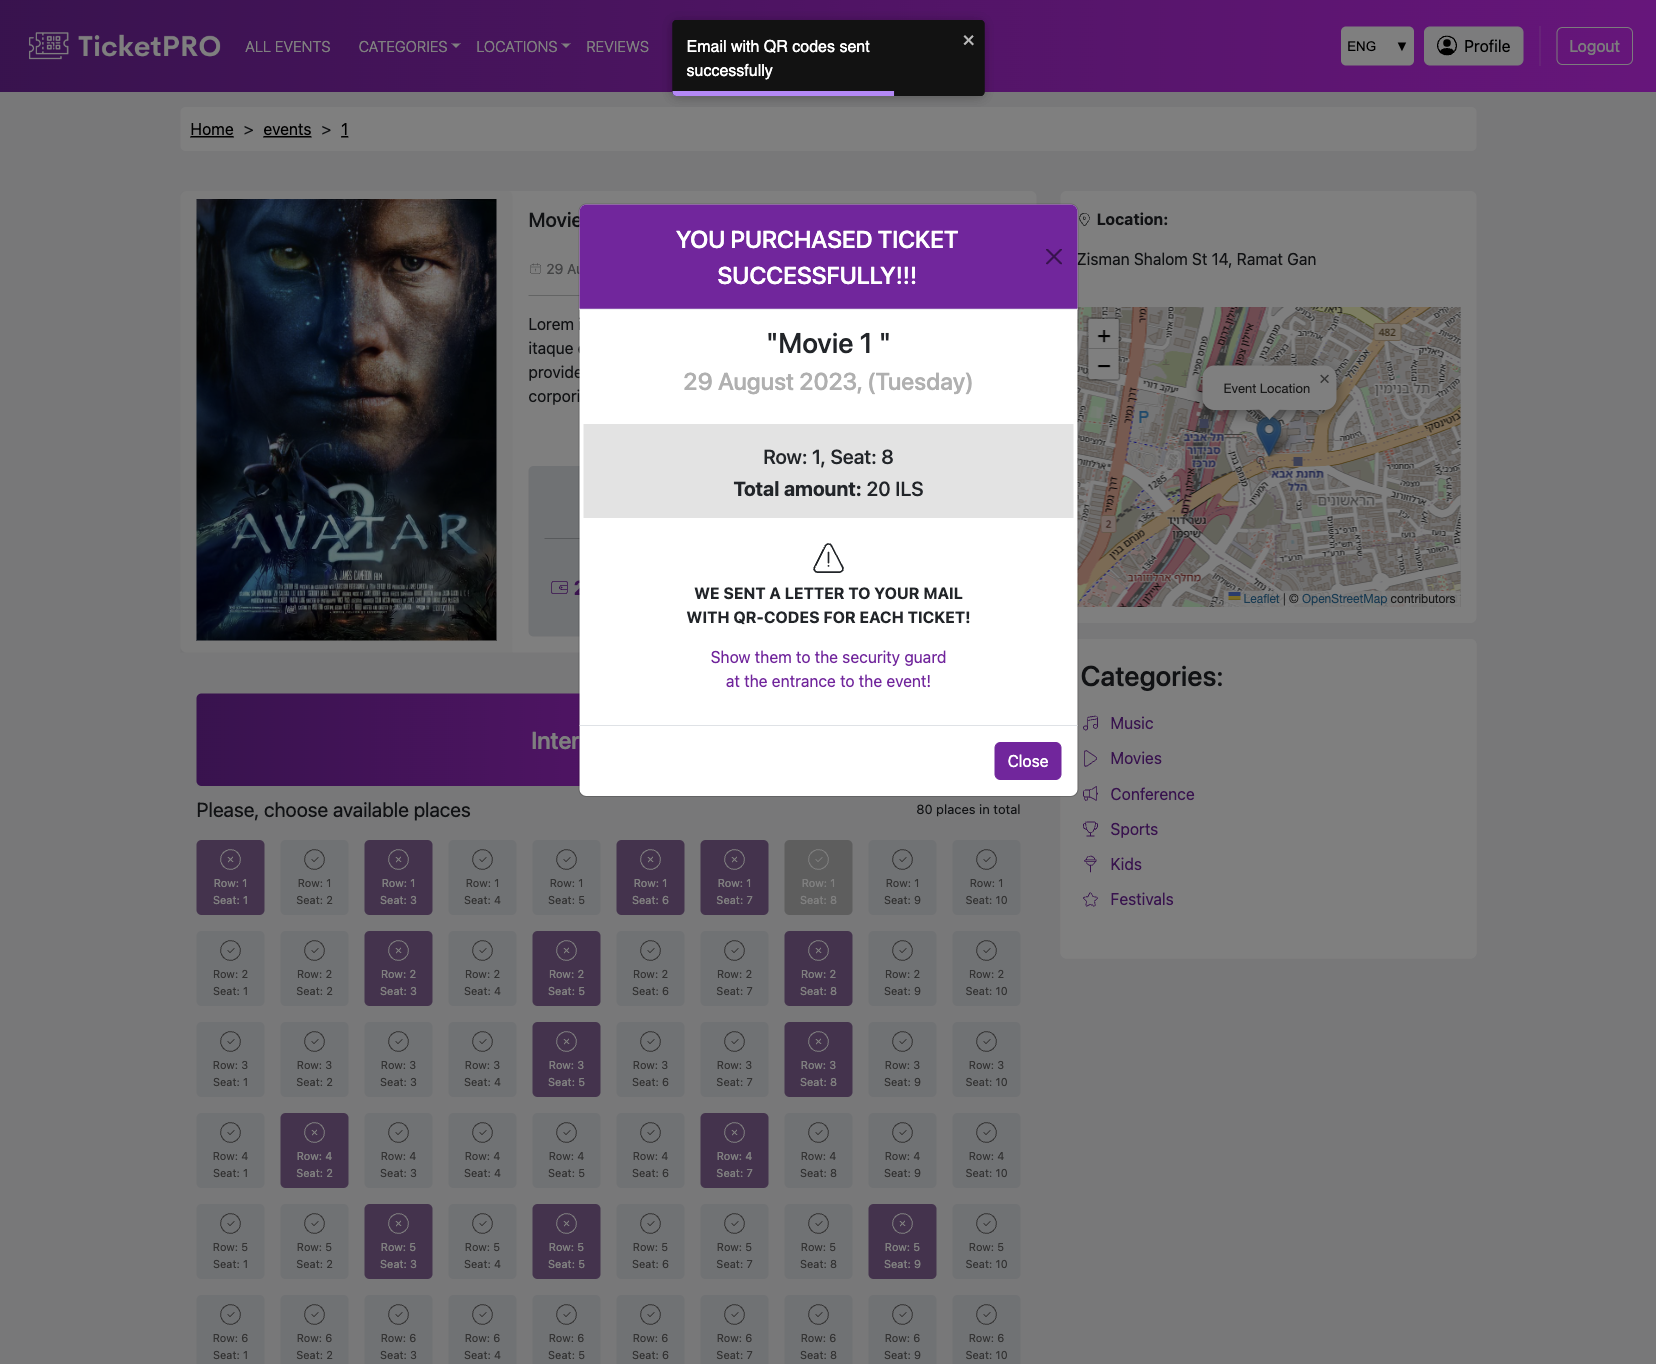Viewport: 1656px width, 1364px height.
Task: Select the Conference category
Action: click(1152, 794)
